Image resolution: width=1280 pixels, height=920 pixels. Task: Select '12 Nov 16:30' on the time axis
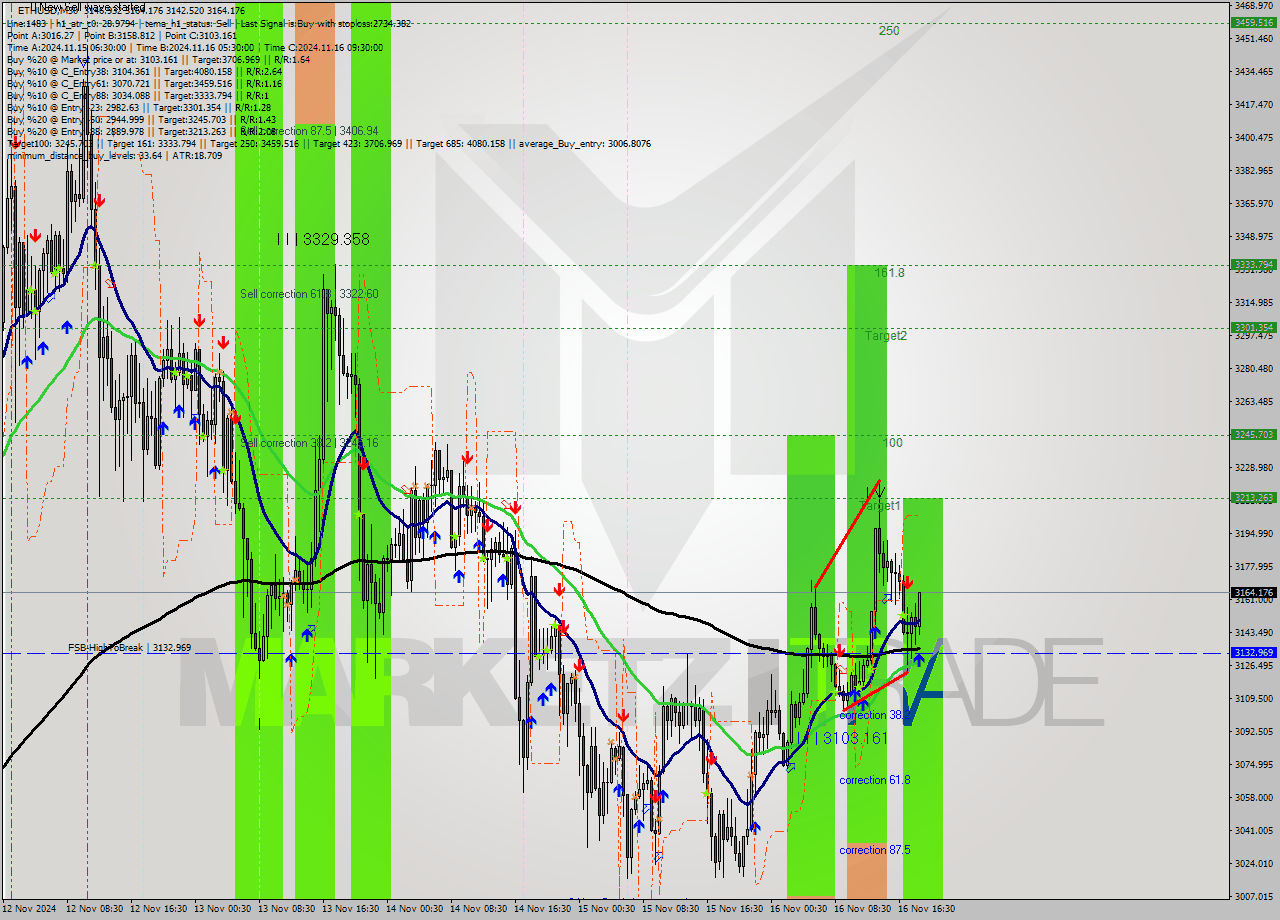click(160, 909)
